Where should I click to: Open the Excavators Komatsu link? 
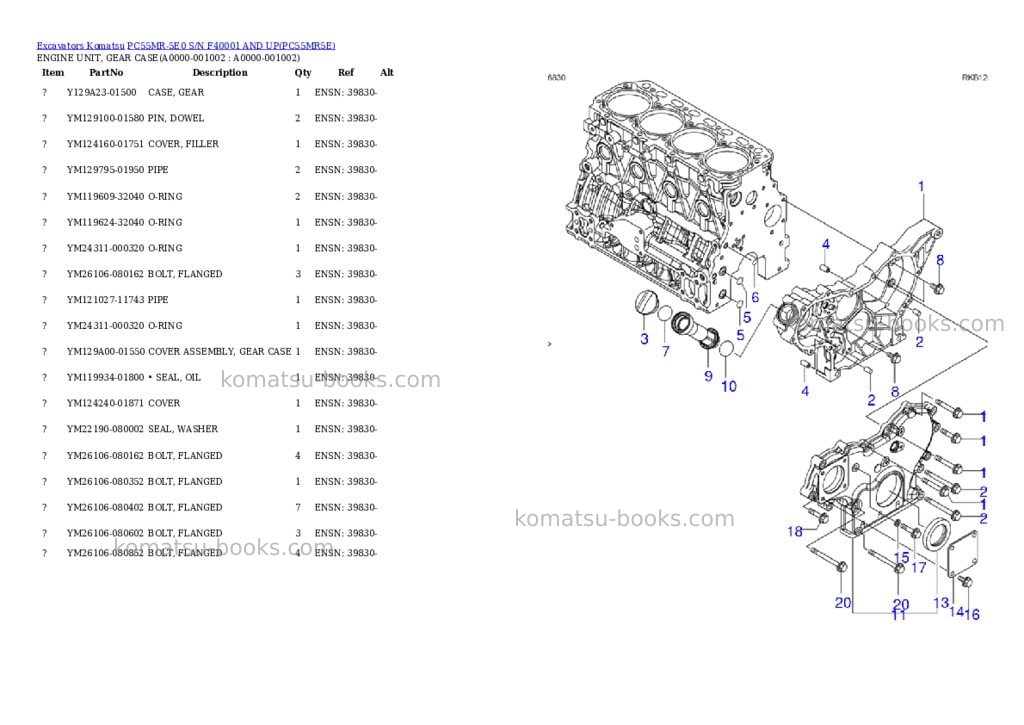click(x=80, y=46)
